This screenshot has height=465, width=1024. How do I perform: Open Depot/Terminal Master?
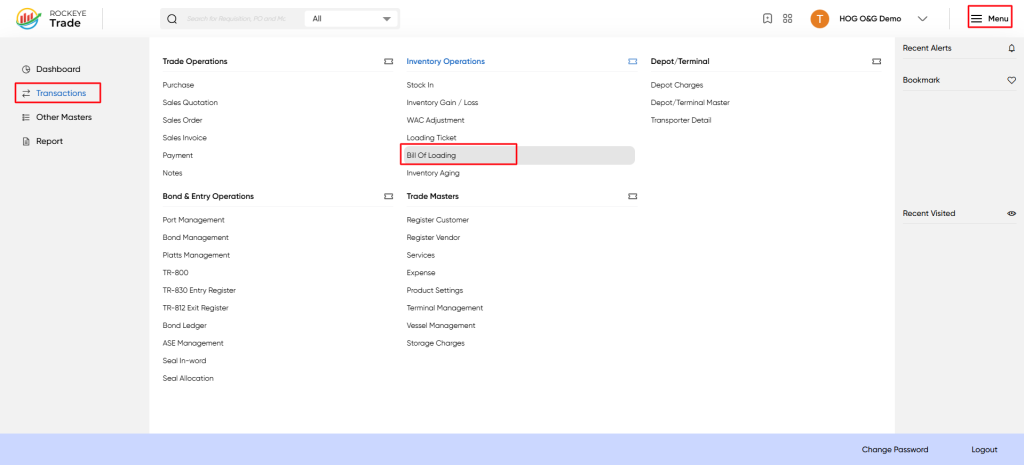point(690,103)
